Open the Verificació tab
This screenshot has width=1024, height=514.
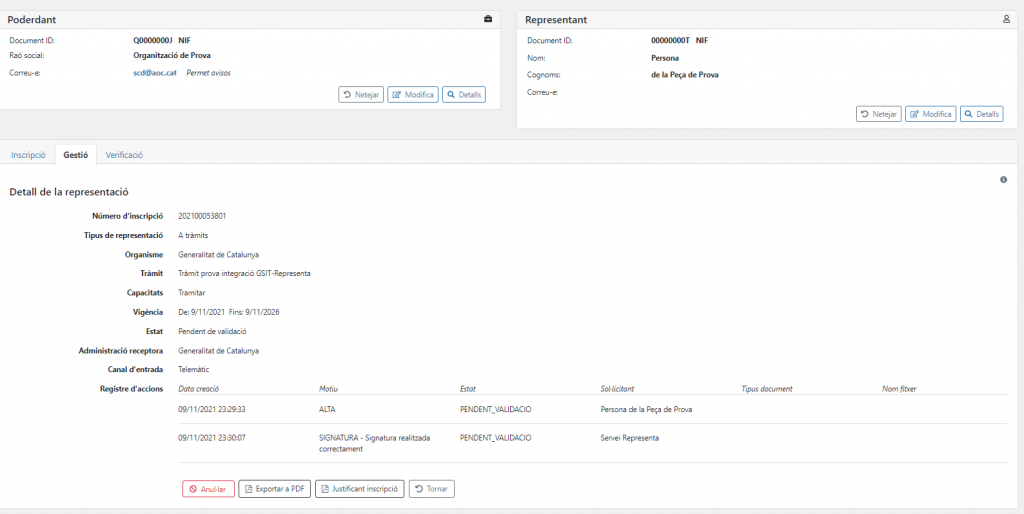[x=124, y=155]
